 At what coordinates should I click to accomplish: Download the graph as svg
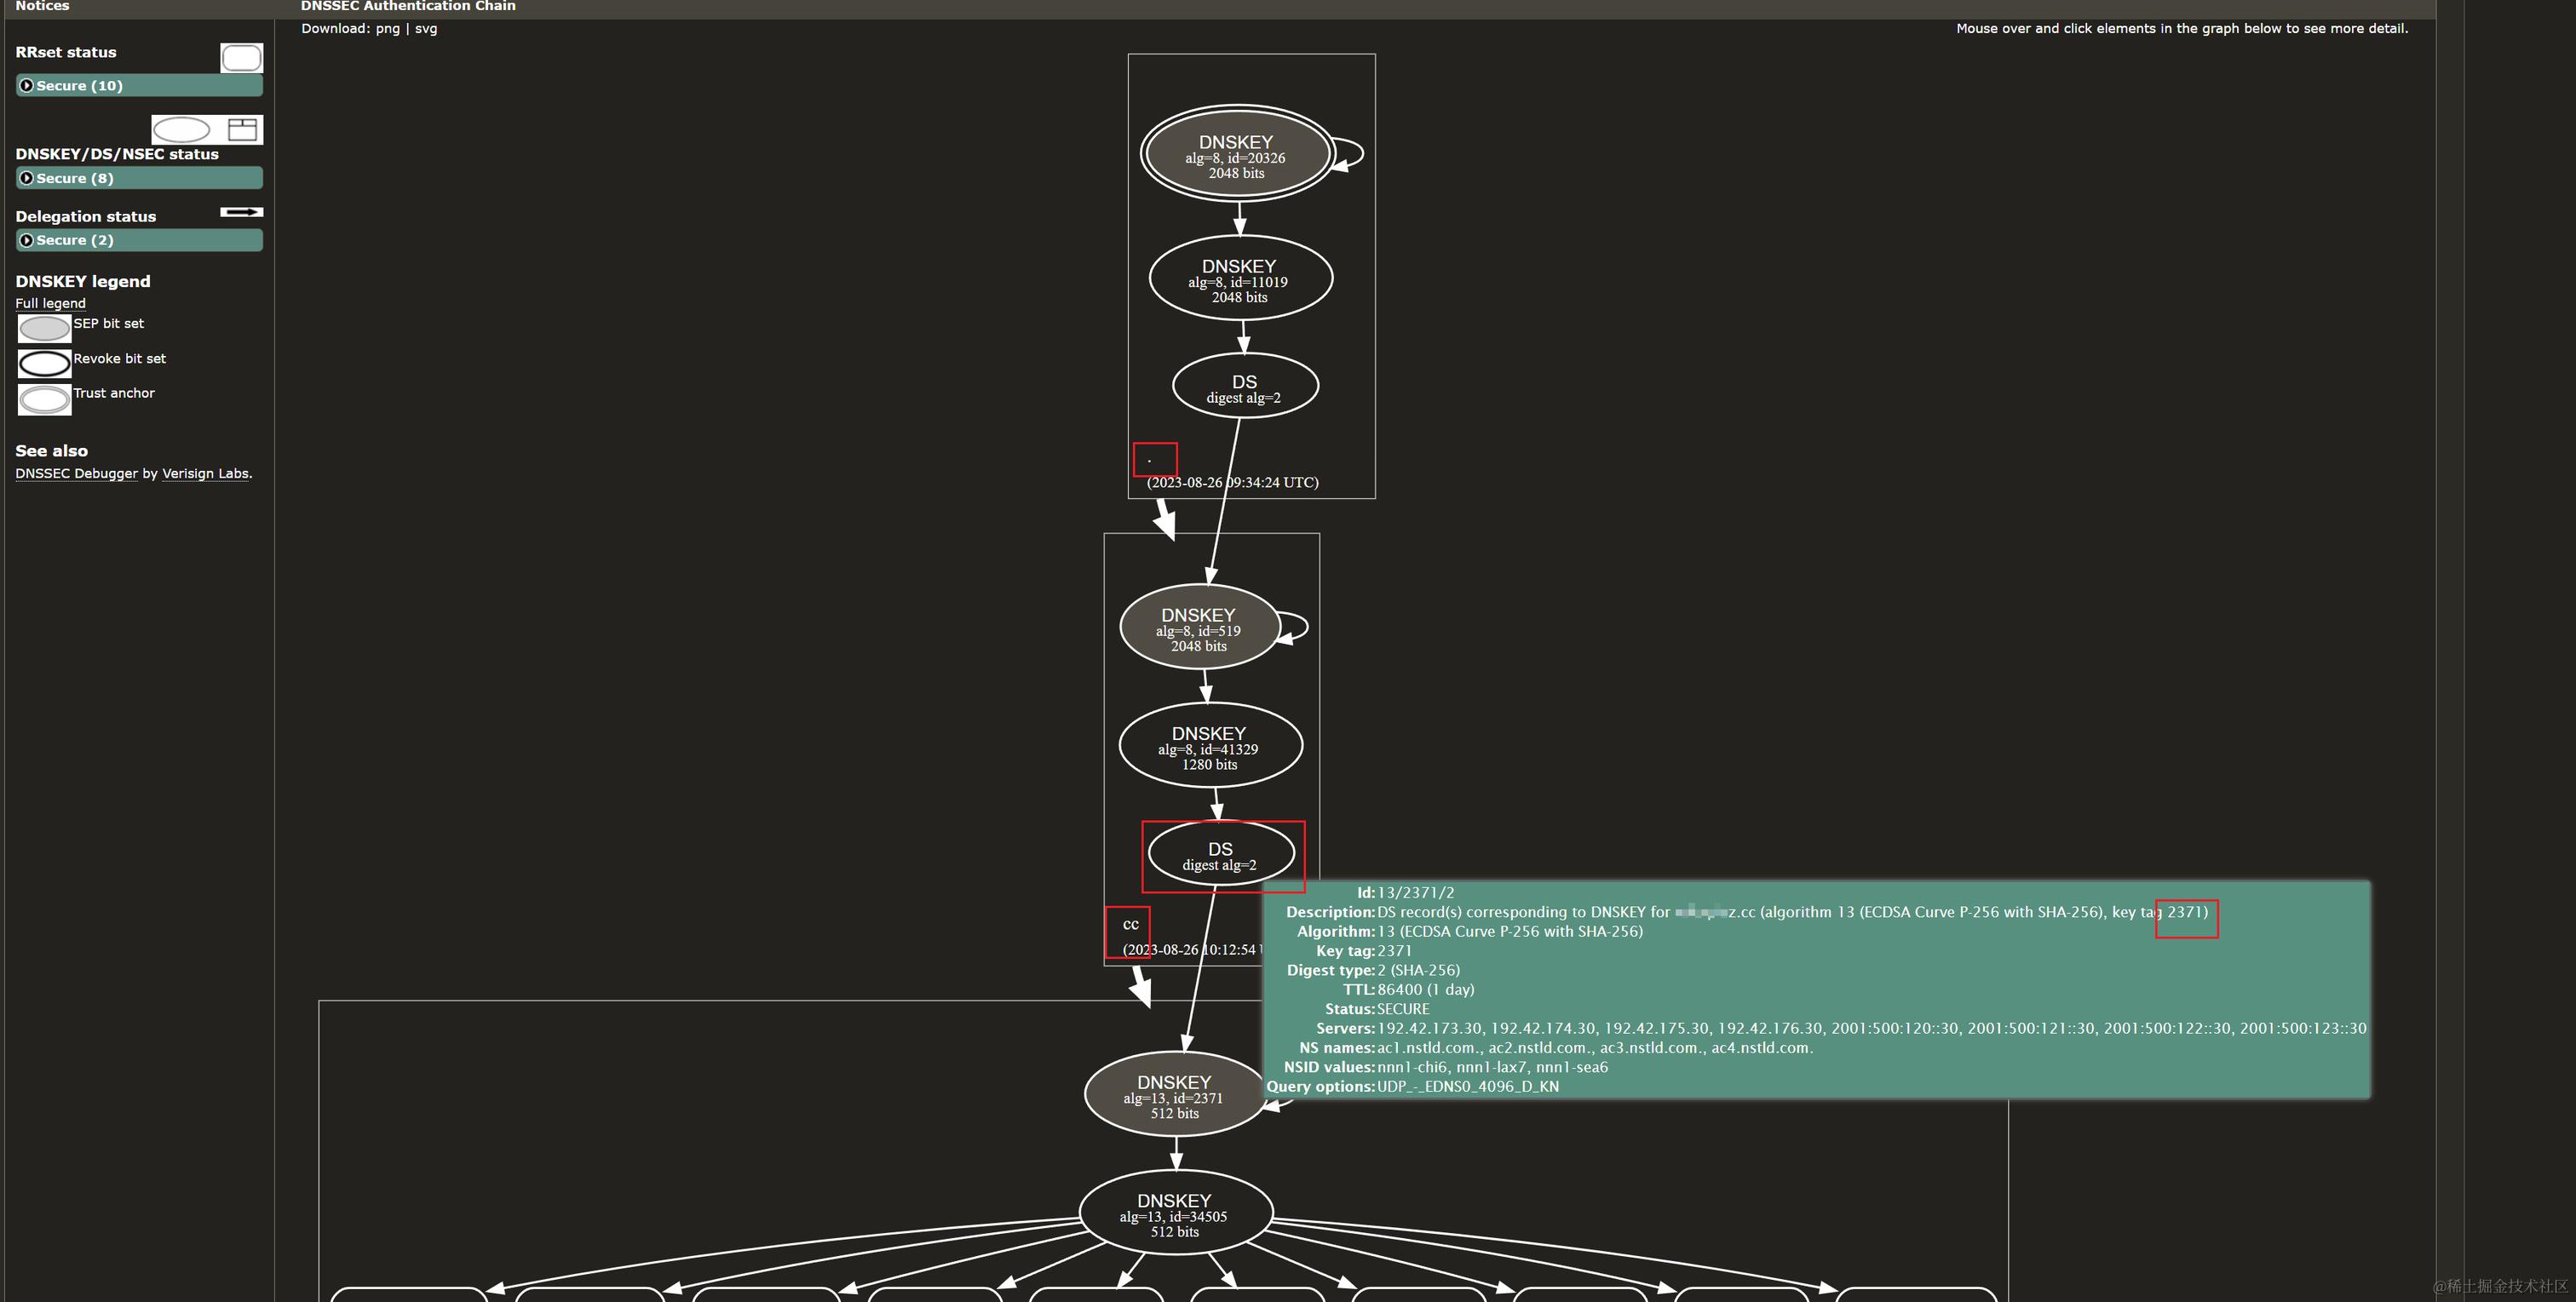click(426, 29)
